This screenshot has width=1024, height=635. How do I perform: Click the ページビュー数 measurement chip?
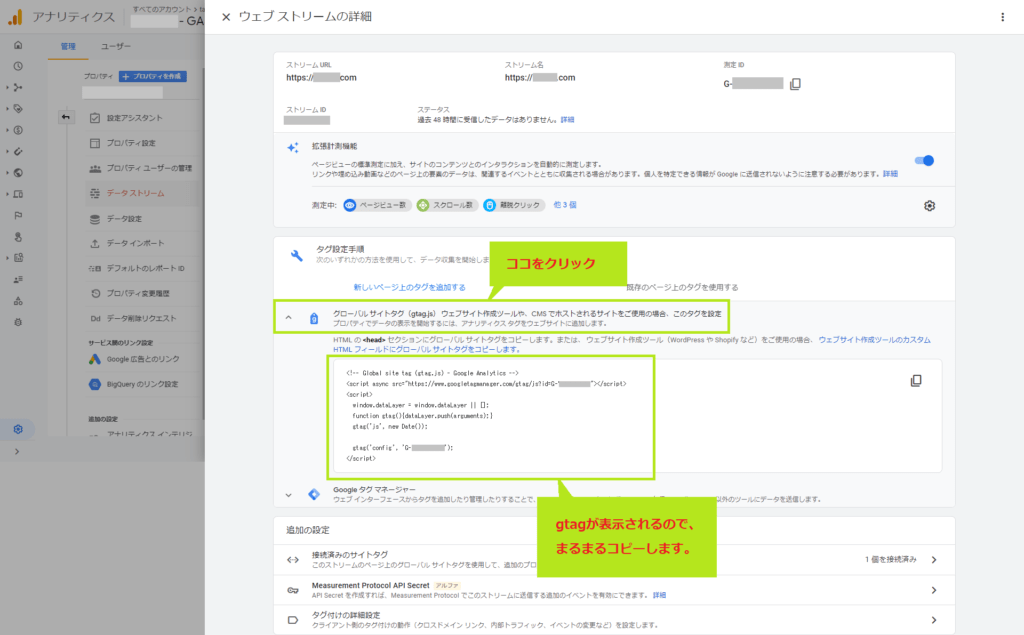pos(377,205)
